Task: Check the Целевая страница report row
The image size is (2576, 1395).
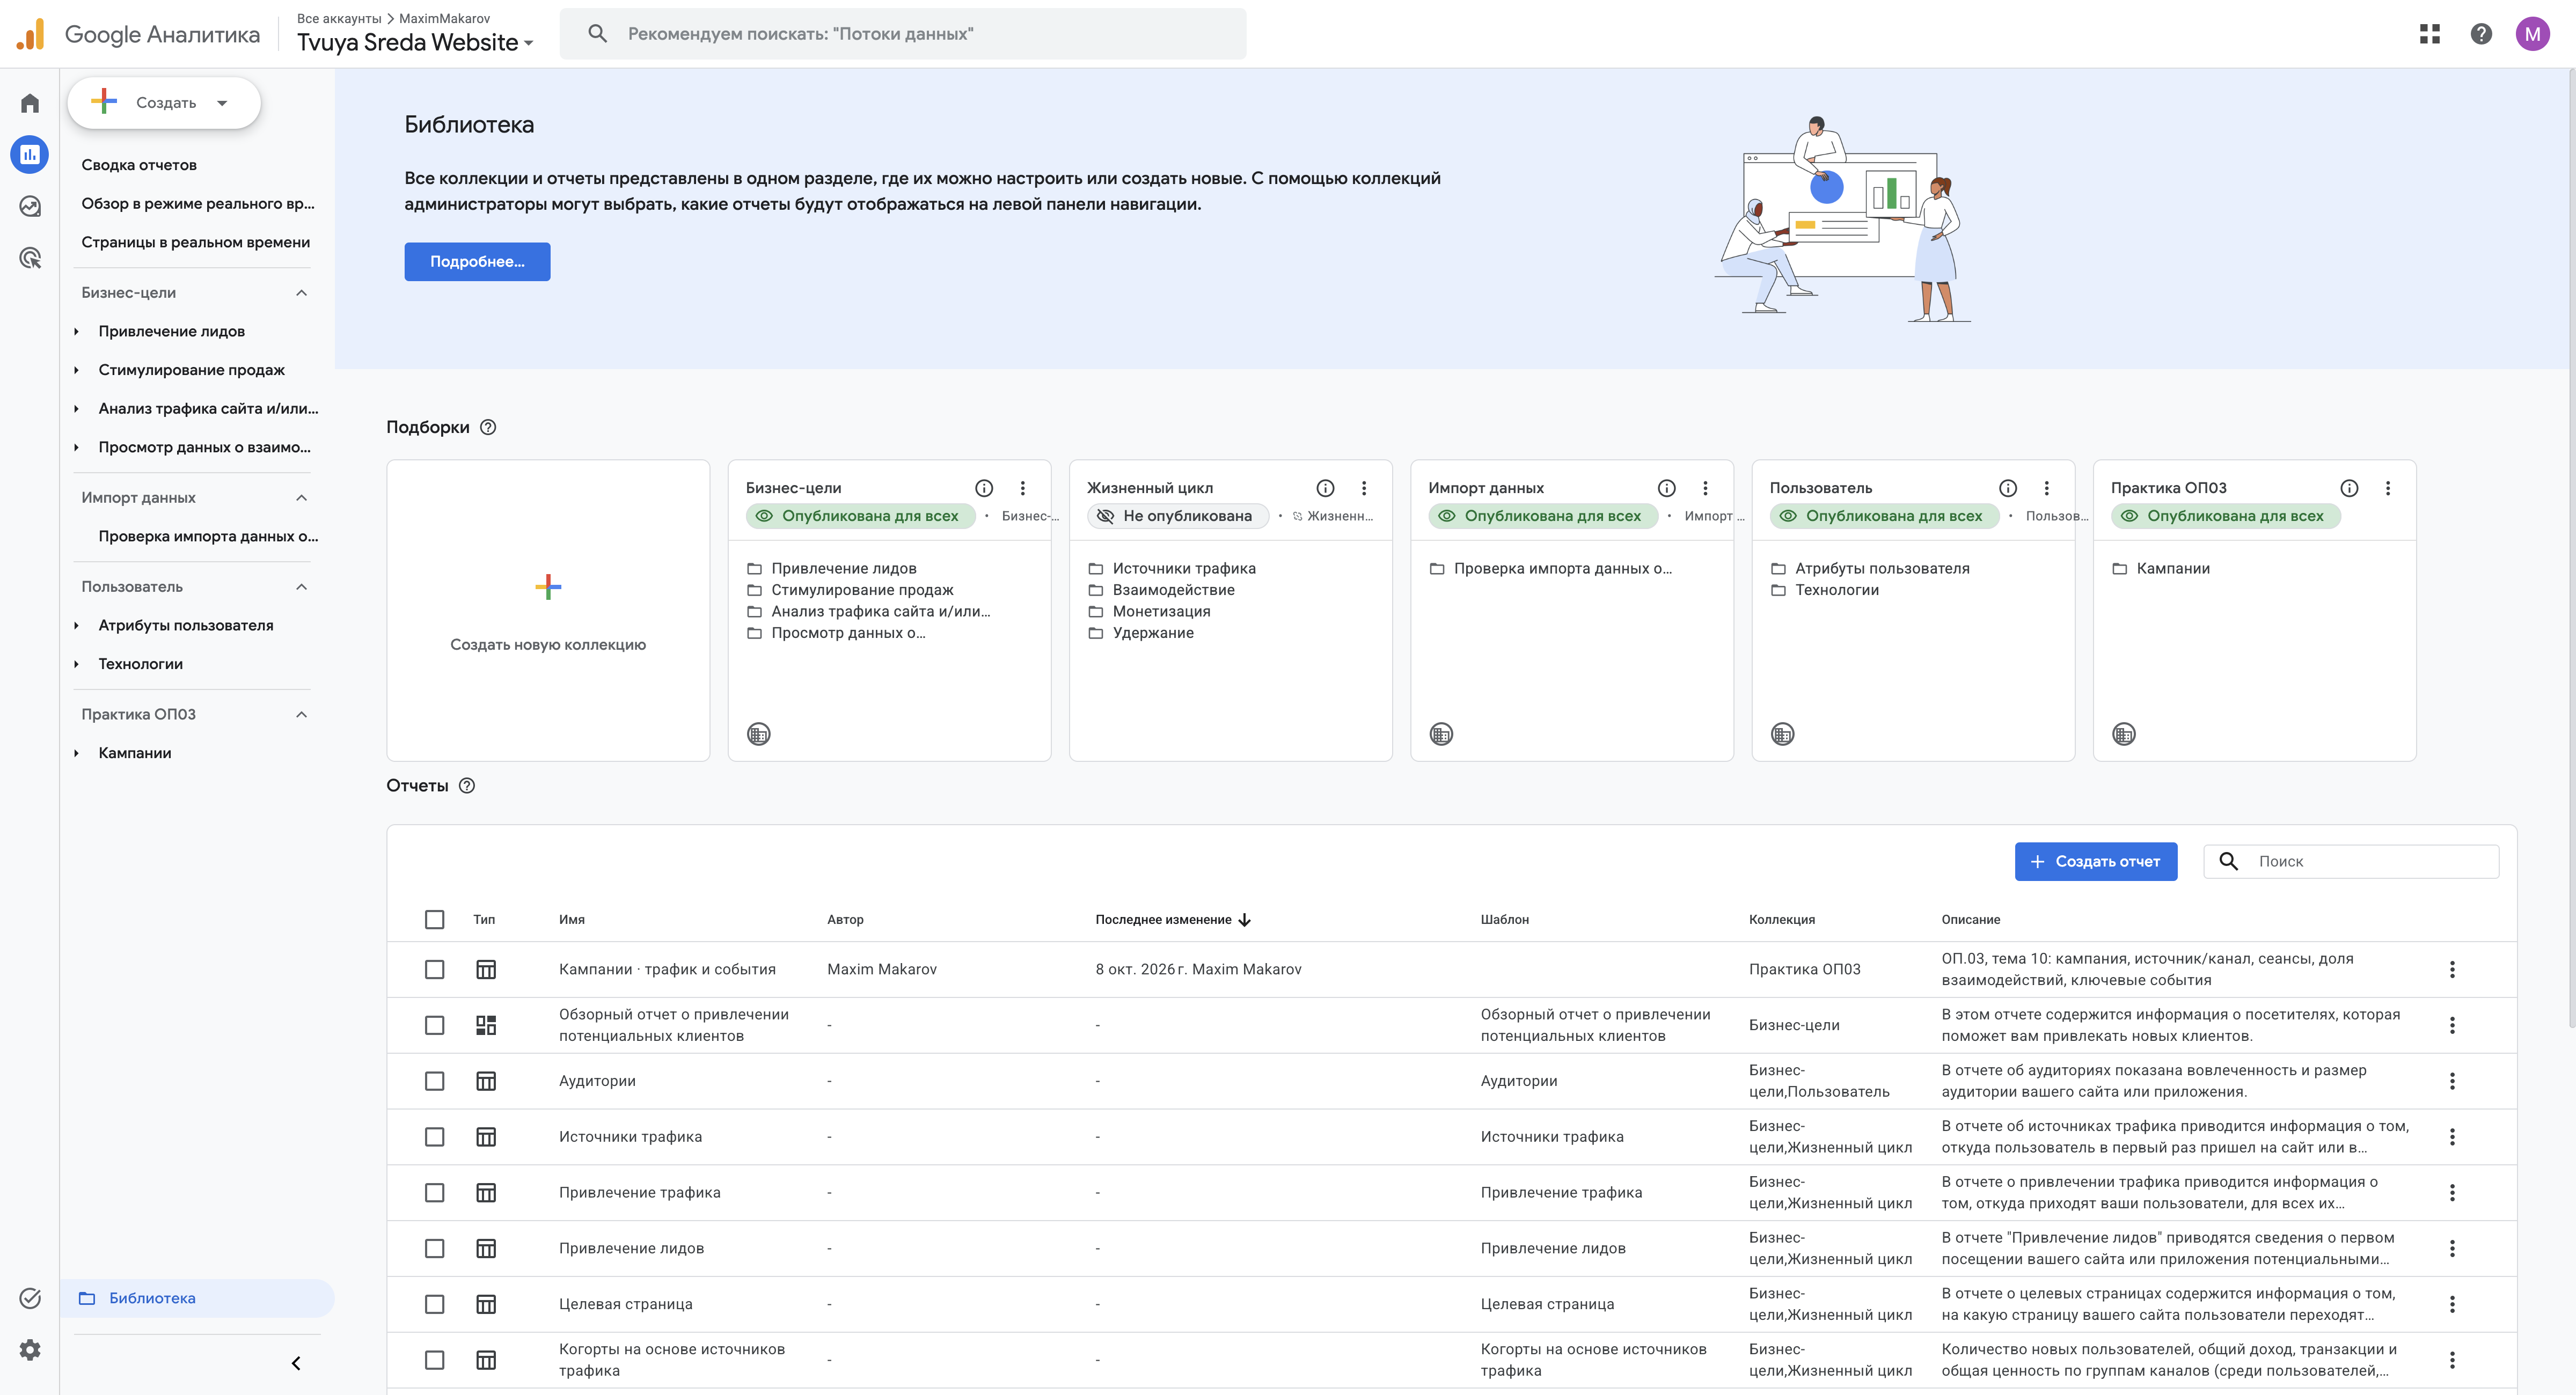Action: tap(434, 1304)
